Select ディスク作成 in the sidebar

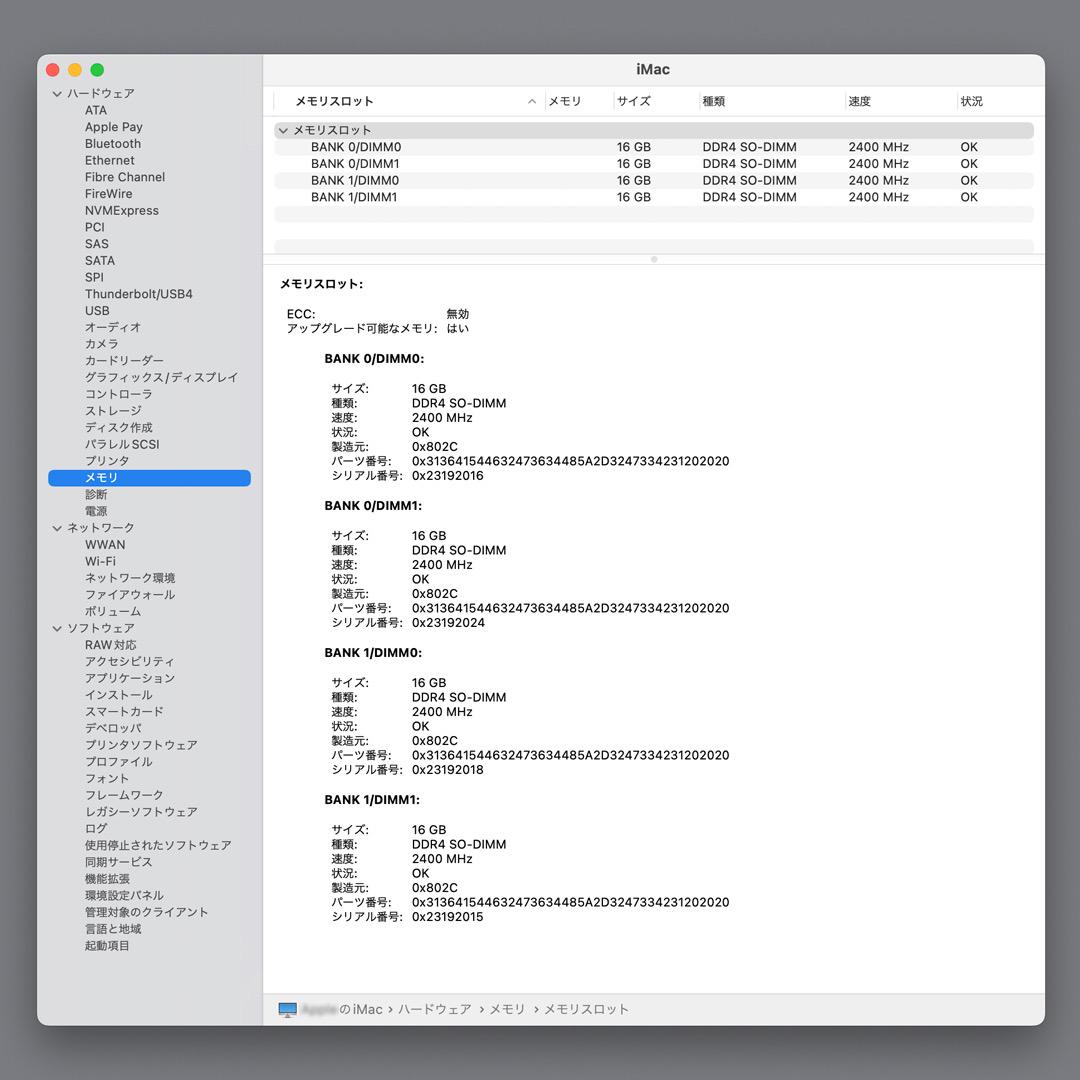tap(118, 428)
